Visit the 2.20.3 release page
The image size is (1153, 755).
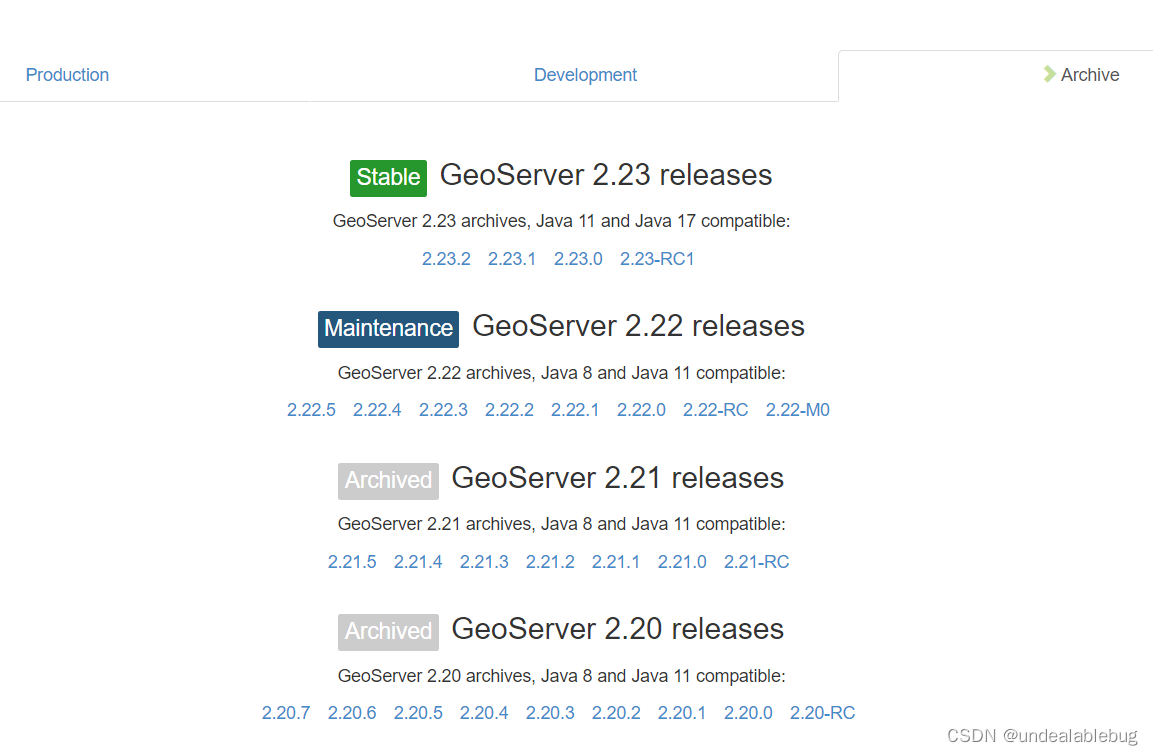[550, 713]
